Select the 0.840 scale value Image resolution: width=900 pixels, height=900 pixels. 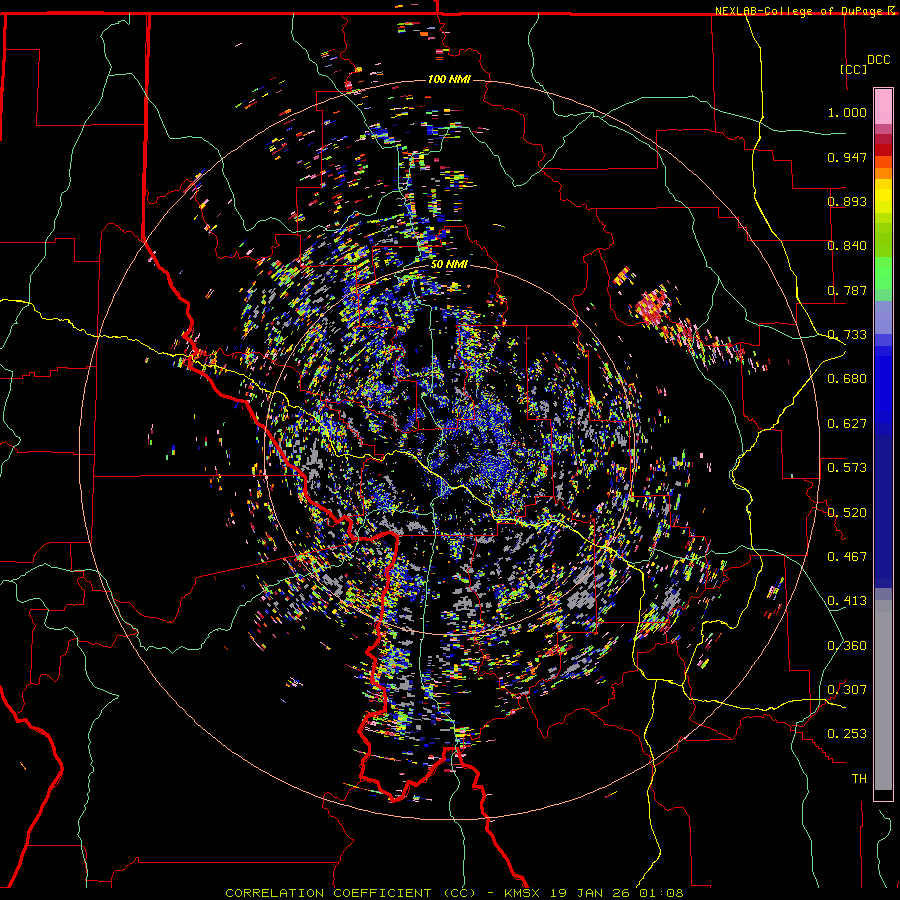click(847, 246)
